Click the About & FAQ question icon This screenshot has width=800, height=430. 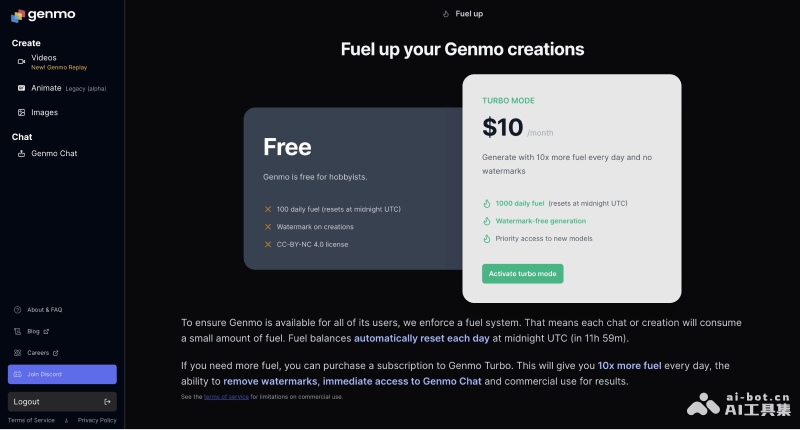tap(17, 310)
